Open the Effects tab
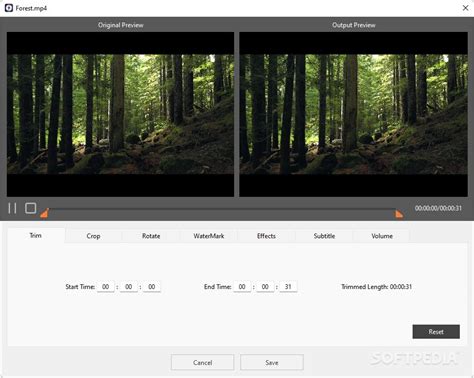This screenshot has width=474, height=378. 266,236
